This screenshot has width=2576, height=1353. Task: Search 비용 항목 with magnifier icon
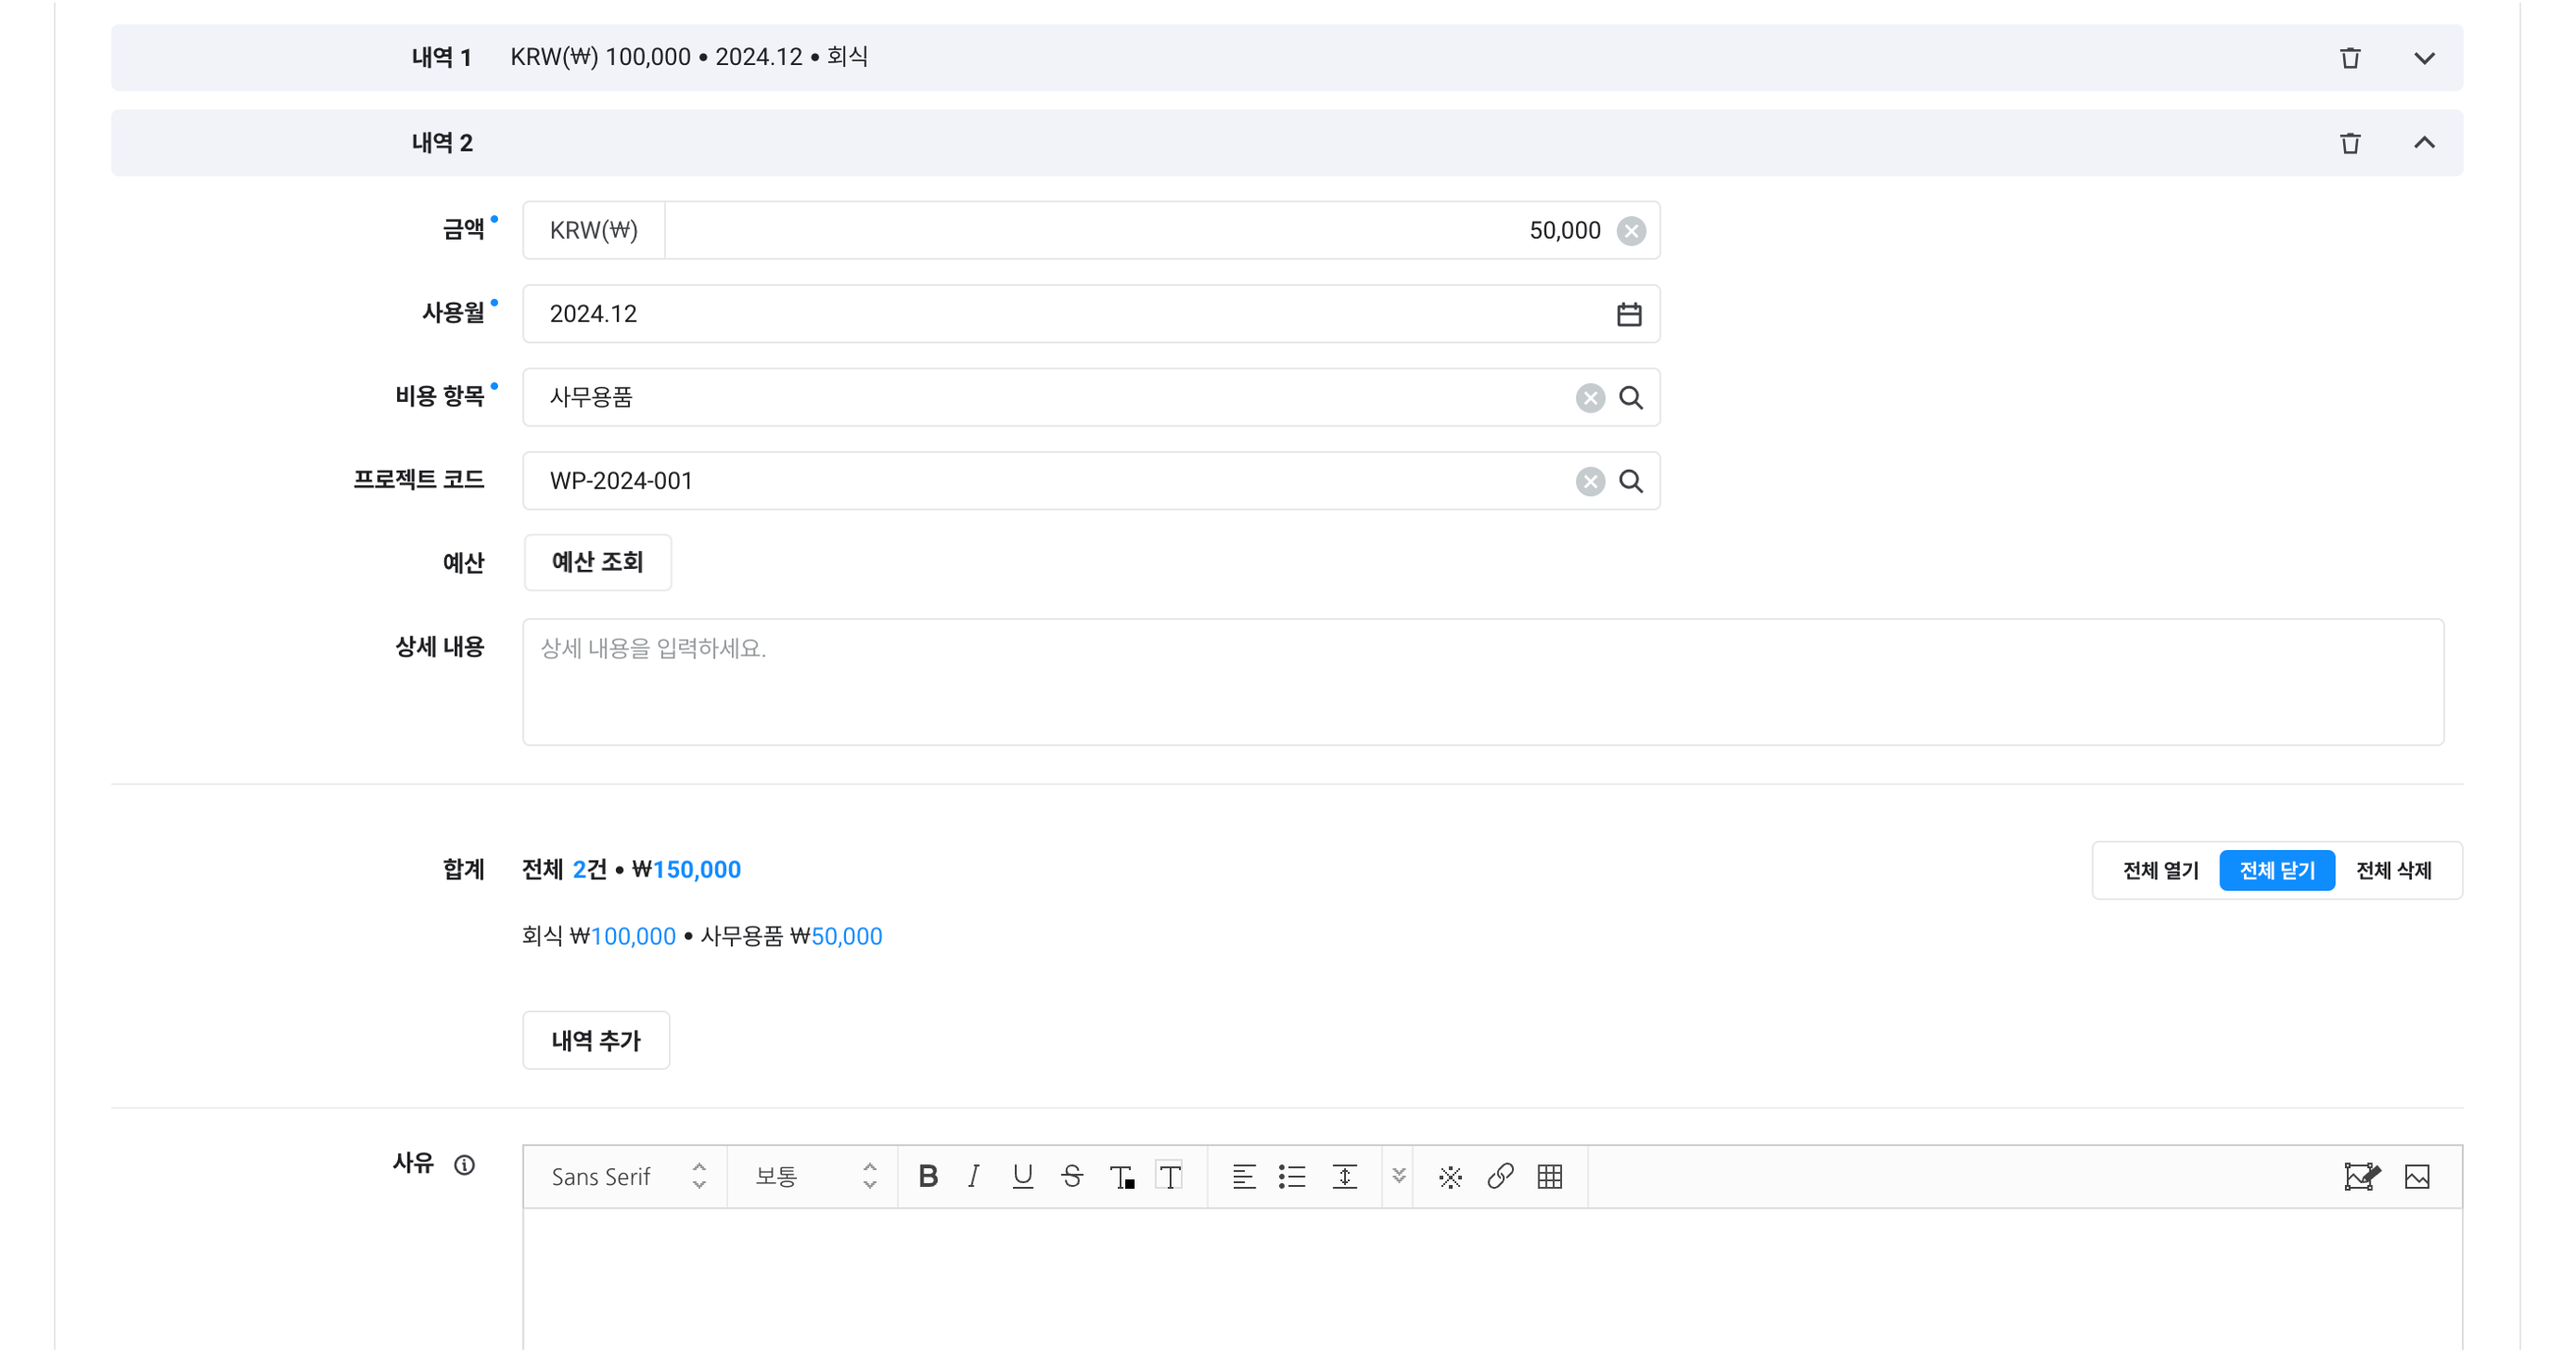click(1631, 398)
